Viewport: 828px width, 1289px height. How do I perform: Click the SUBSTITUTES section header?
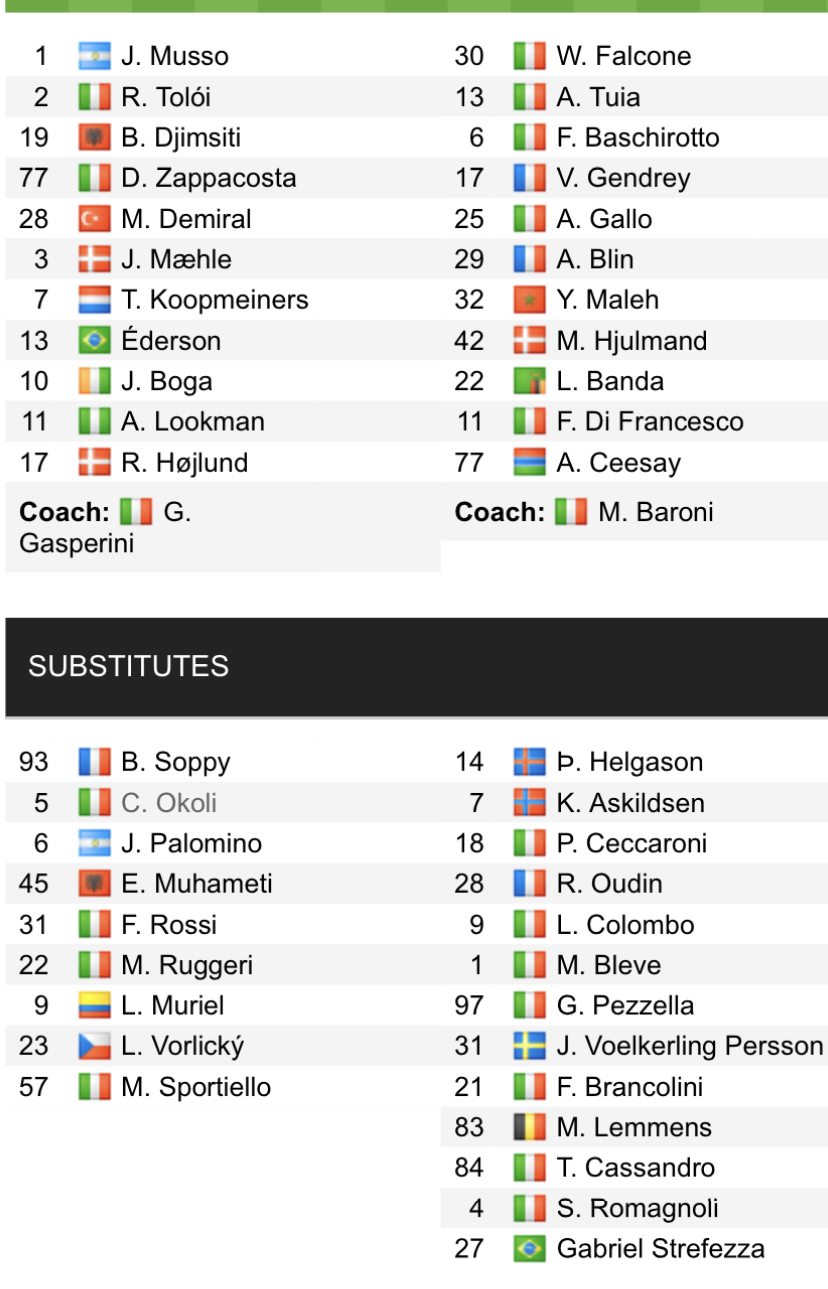(x=128, y=667)
